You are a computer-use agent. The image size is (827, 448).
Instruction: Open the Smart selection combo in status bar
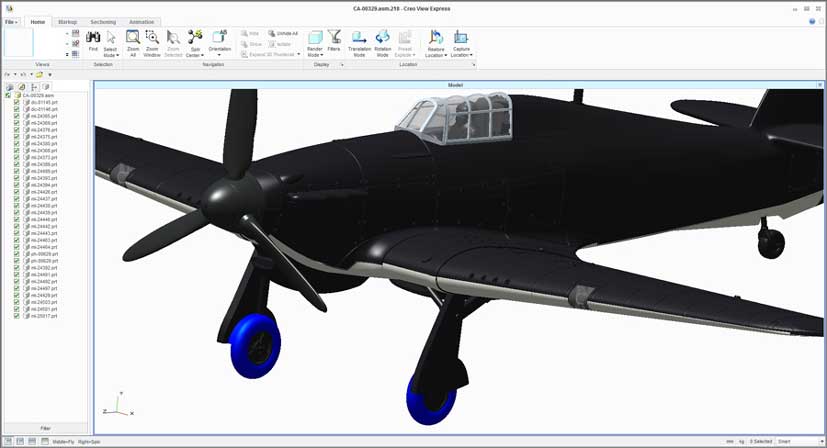click(800, 441)
